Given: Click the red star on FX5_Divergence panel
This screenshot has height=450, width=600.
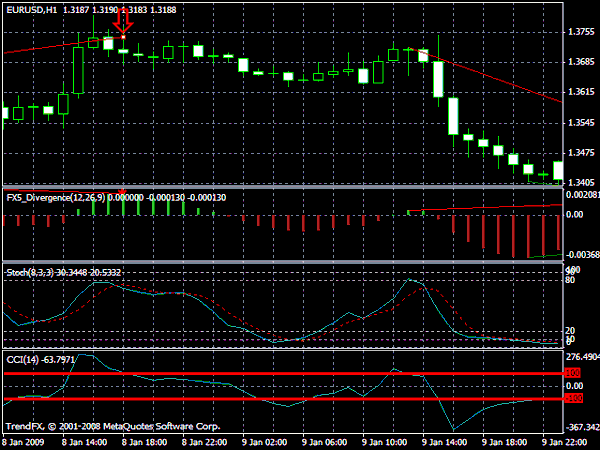Looking at the screenshot, I should (x=122, y=192).
